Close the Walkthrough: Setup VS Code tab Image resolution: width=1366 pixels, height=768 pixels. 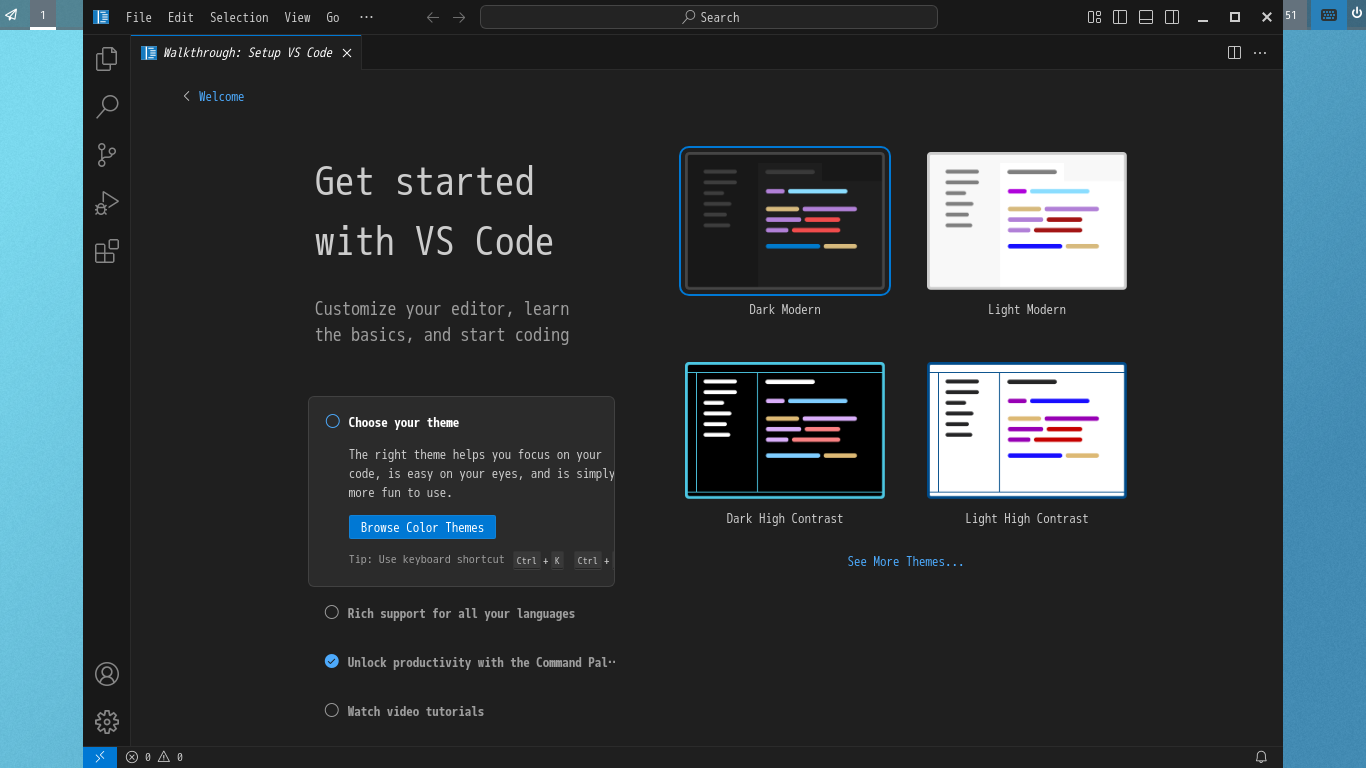tap(347, 53)
